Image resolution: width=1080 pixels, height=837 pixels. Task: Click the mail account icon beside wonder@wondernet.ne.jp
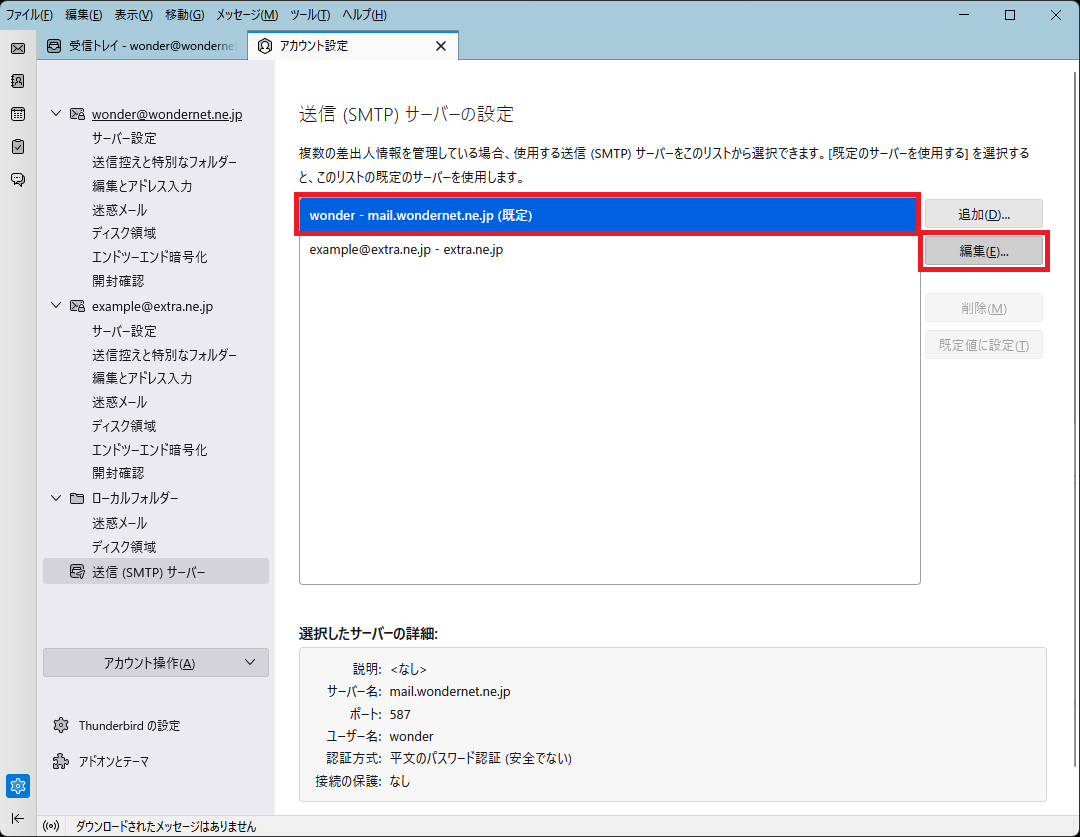pyautogui.click(x=77, y=114)
